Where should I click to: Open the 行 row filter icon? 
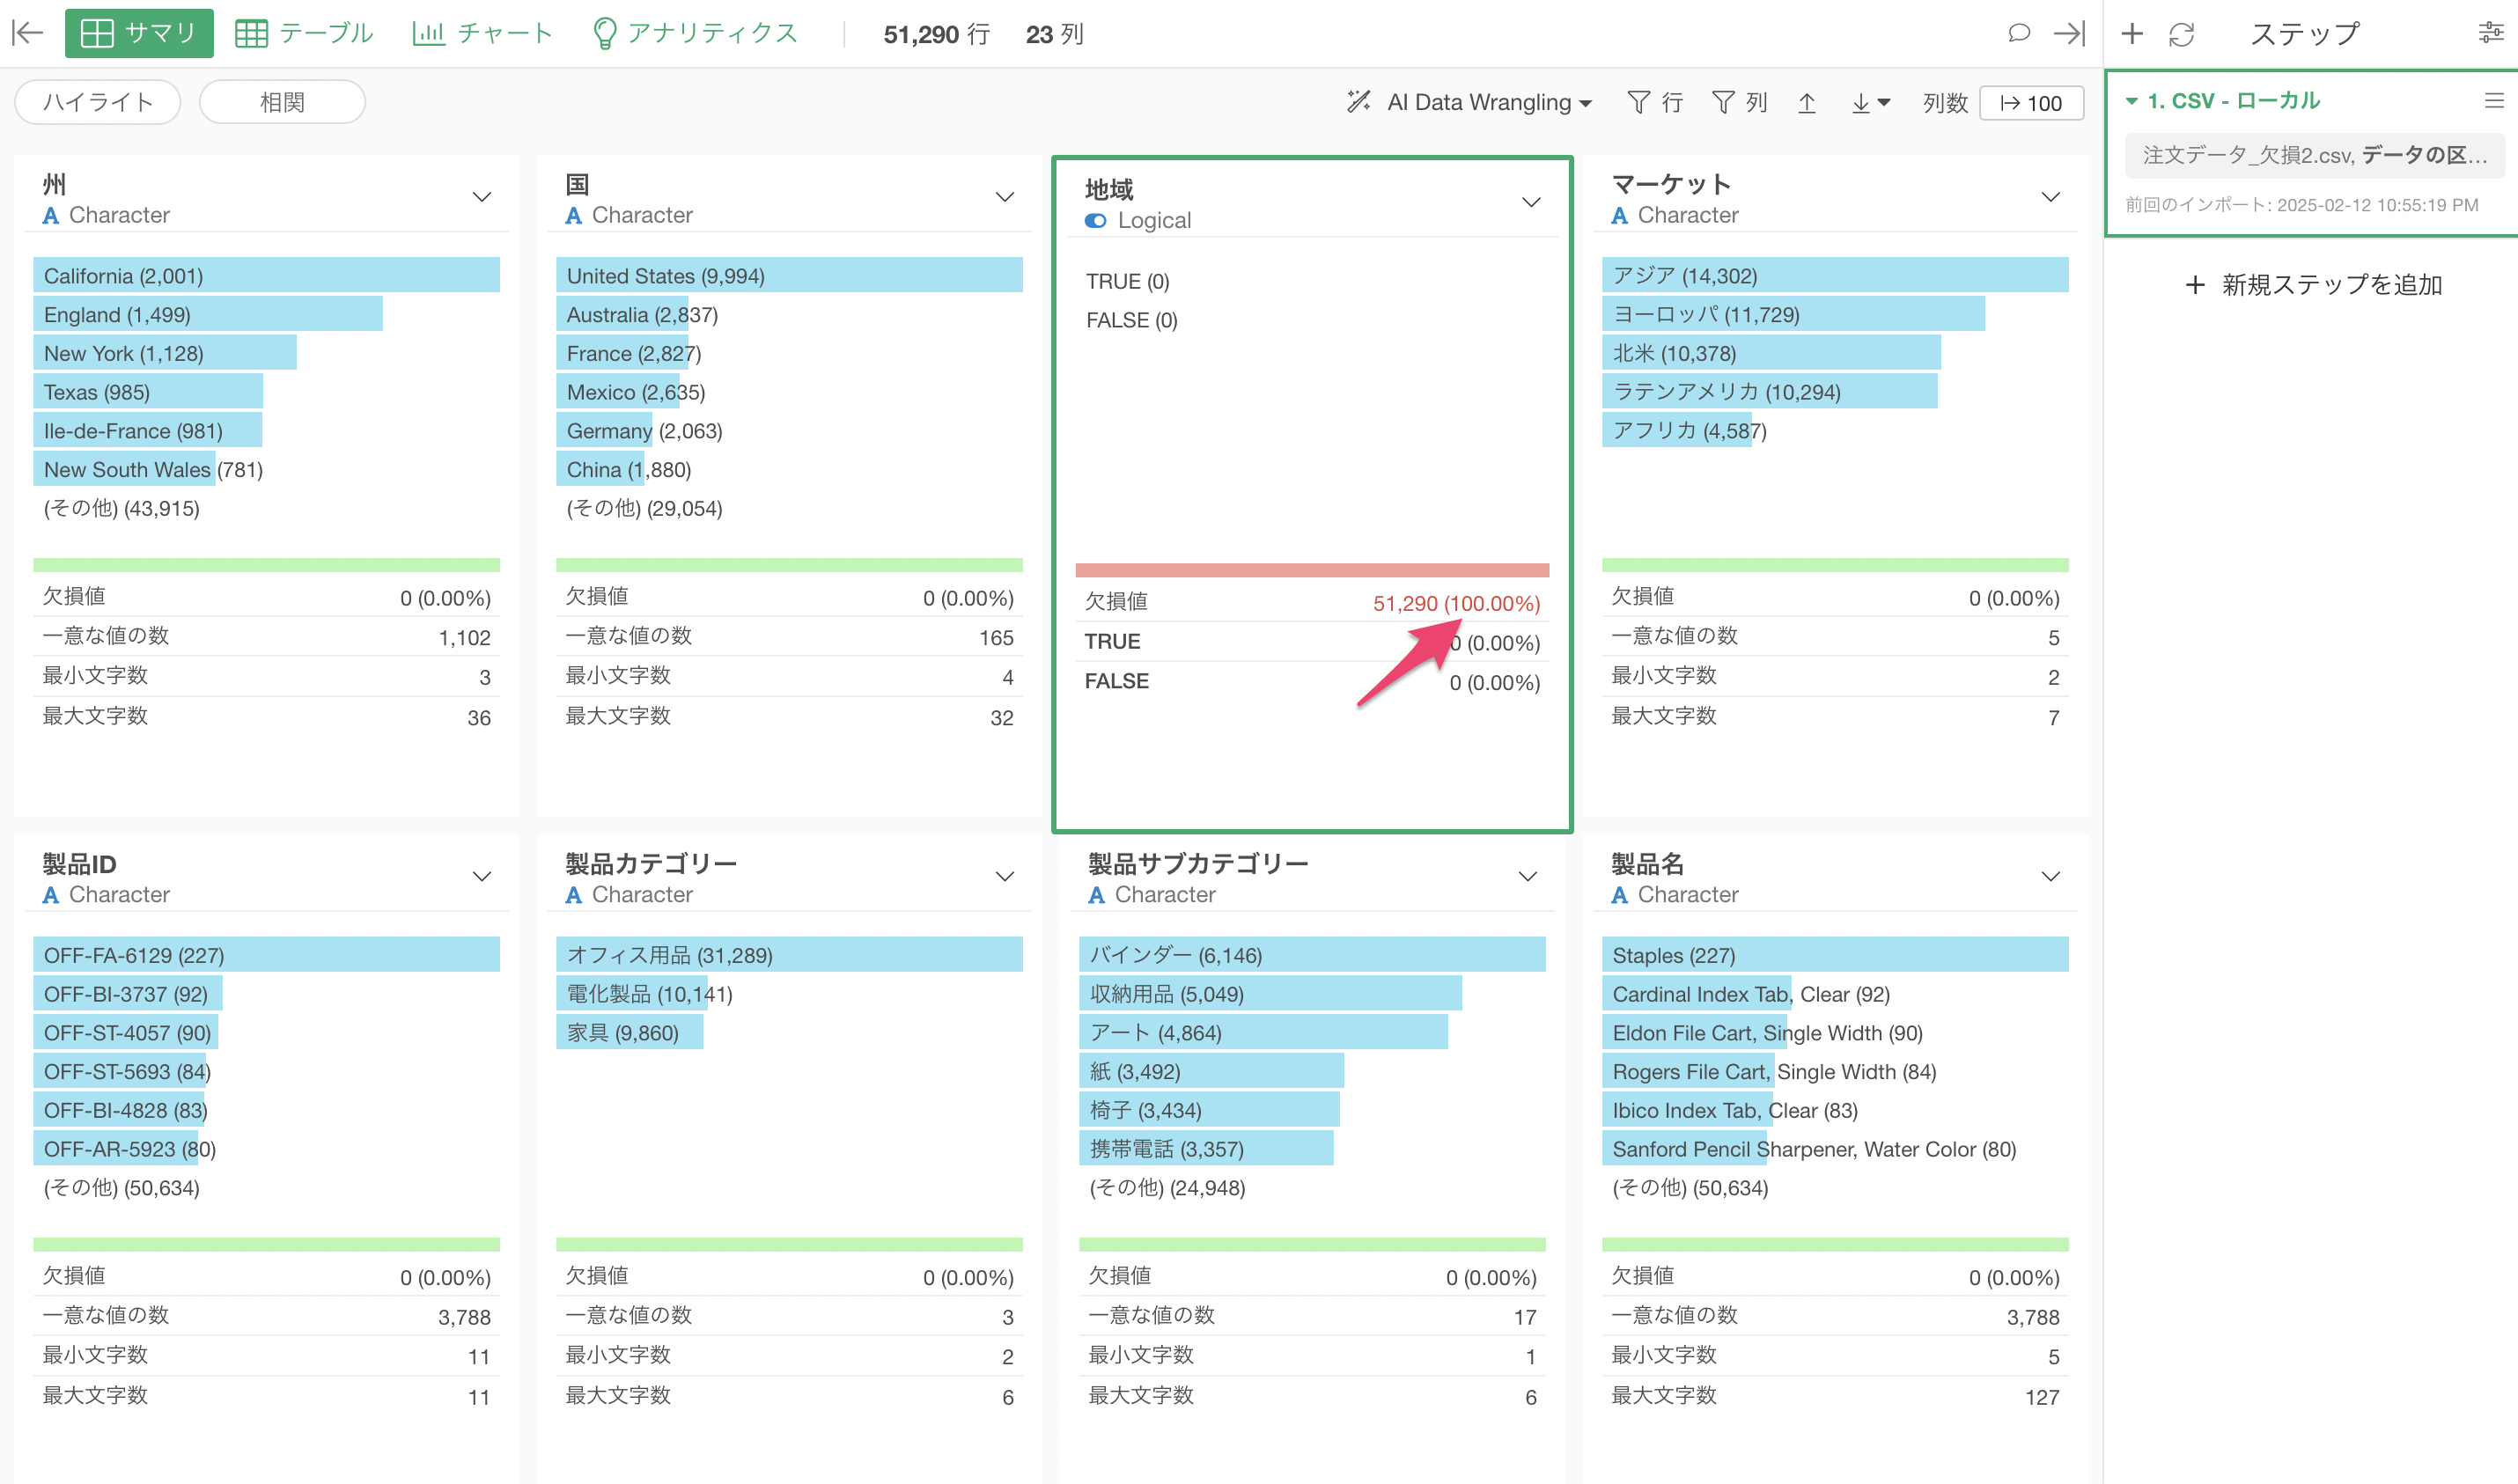point(1655,102)
